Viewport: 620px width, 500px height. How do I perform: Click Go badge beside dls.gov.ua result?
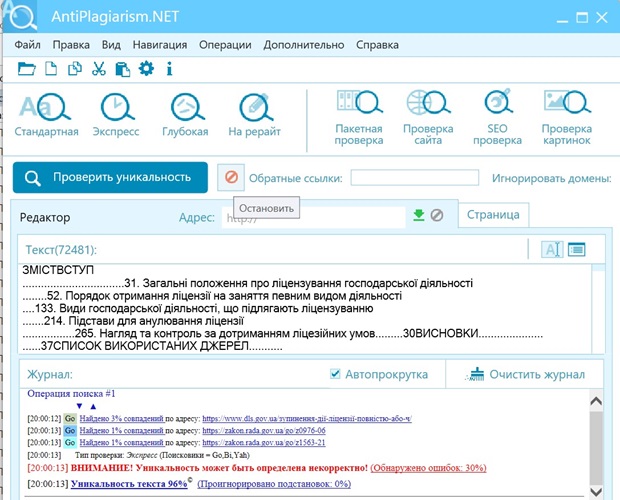click(x=70, y=418)
